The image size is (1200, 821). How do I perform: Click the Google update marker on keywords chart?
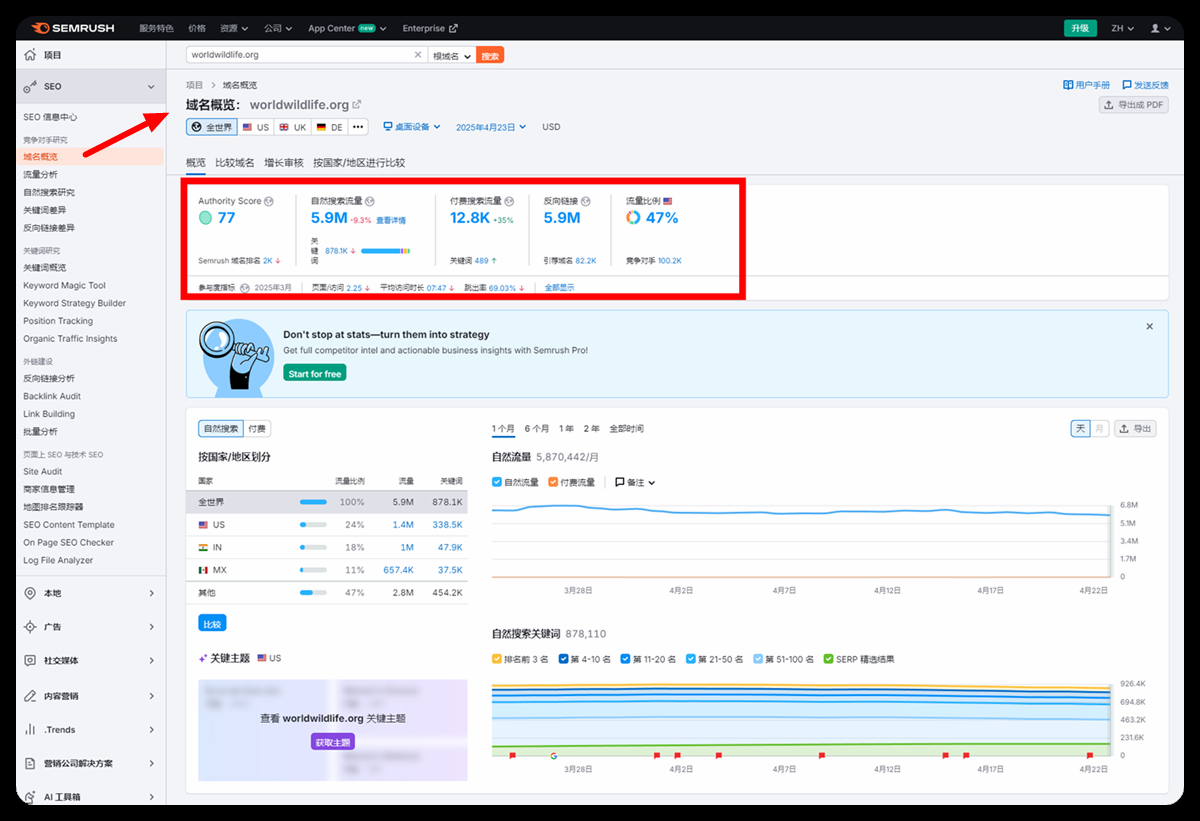tap(553, 756)
